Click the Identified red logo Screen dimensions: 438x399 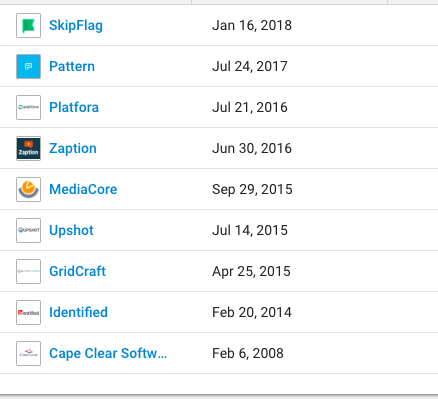[28, 312]
